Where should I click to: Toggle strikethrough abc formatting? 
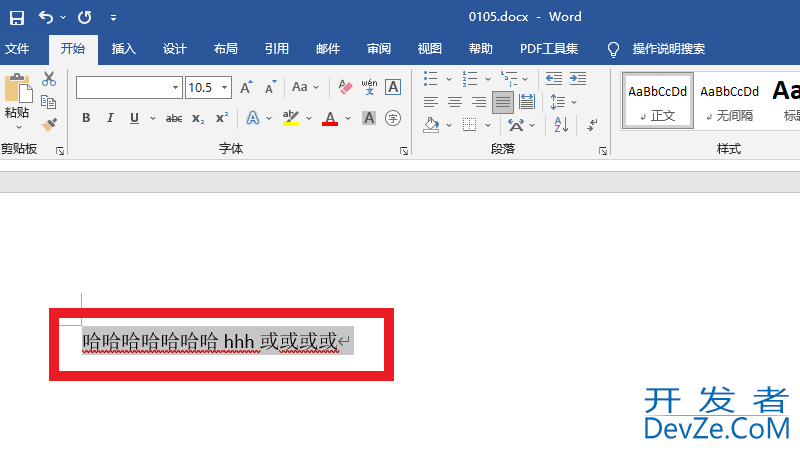tap(174, 118)
